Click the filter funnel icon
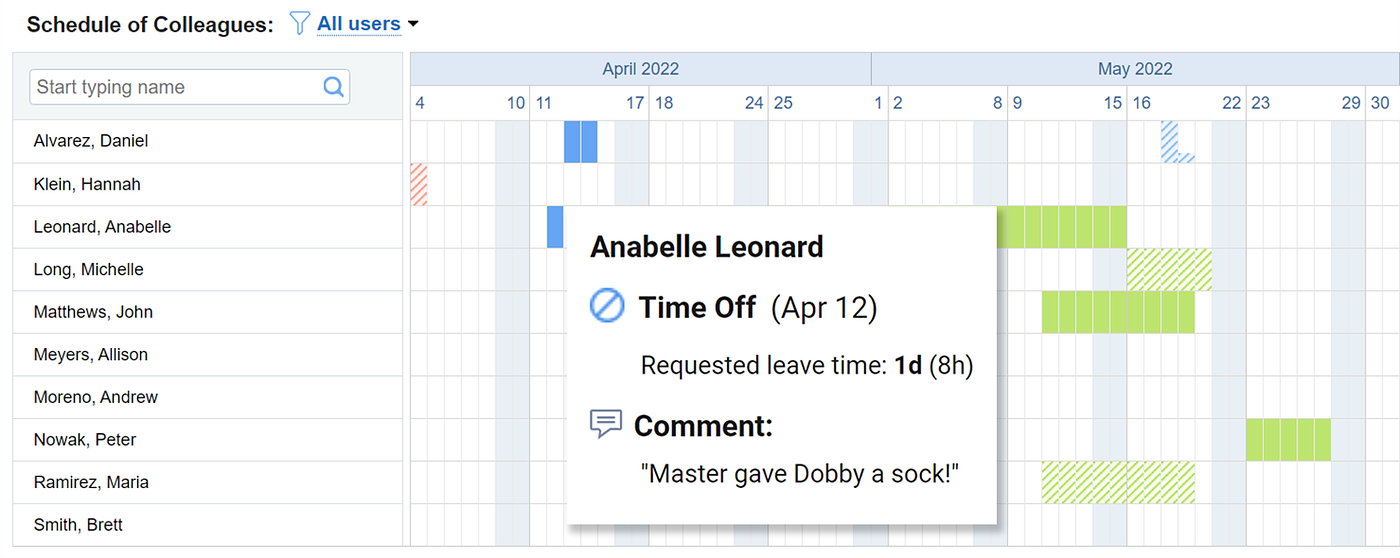This screenshot has height=558, width=1400. tap(298, 23)
